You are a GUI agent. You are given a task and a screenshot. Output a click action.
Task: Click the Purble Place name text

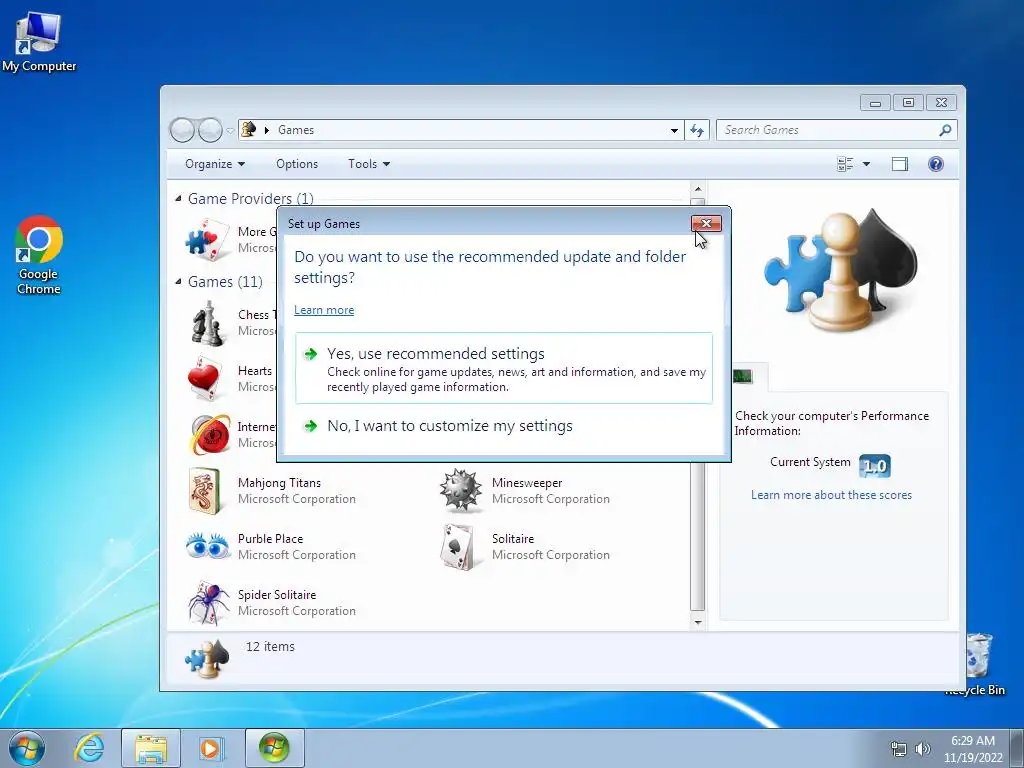[270, 539]
